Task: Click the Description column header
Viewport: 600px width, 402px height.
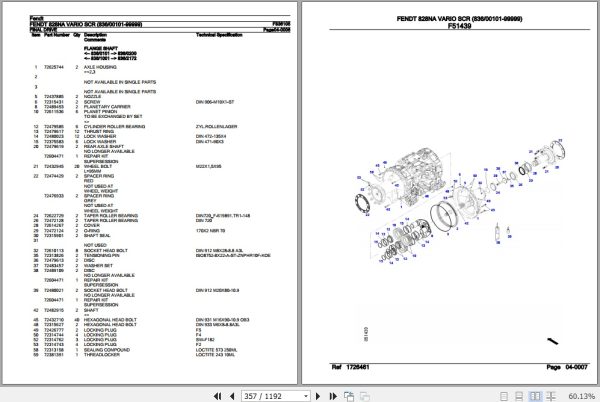Action: [95, 35]
